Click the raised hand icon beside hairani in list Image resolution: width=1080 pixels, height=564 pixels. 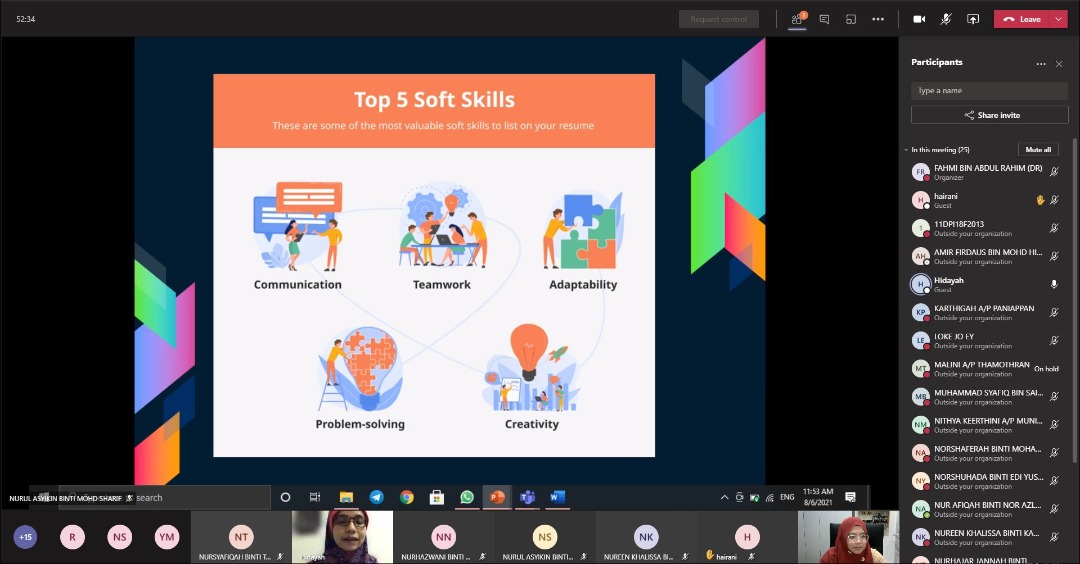(x=1040, y=200)
